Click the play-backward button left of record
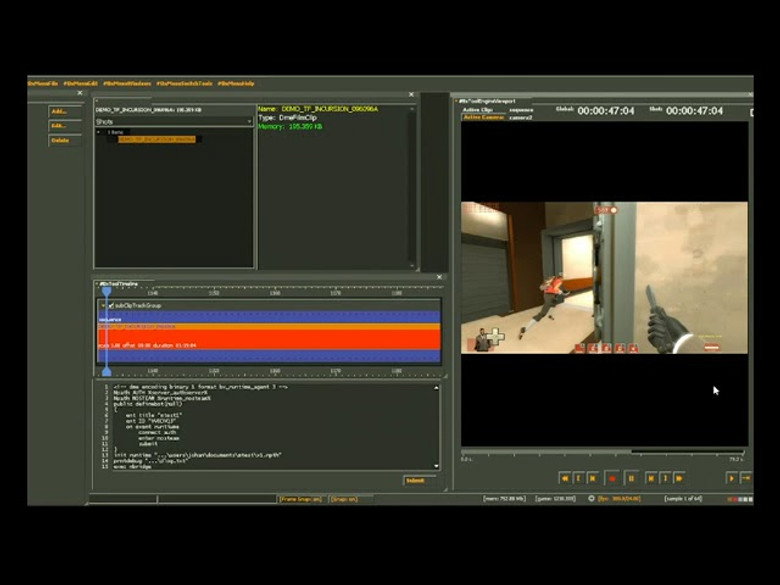This screenshot has height=585, width=780. coord(592,478)
